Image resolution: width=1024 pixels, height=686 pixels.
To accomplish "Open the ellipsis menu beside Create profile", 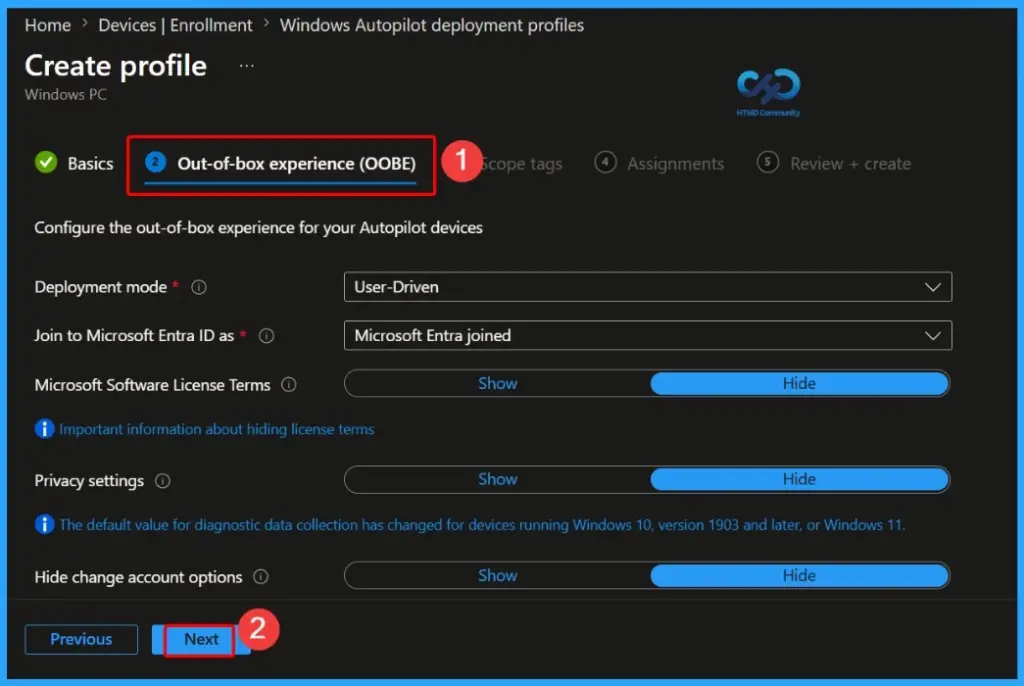I will [246, 66].
